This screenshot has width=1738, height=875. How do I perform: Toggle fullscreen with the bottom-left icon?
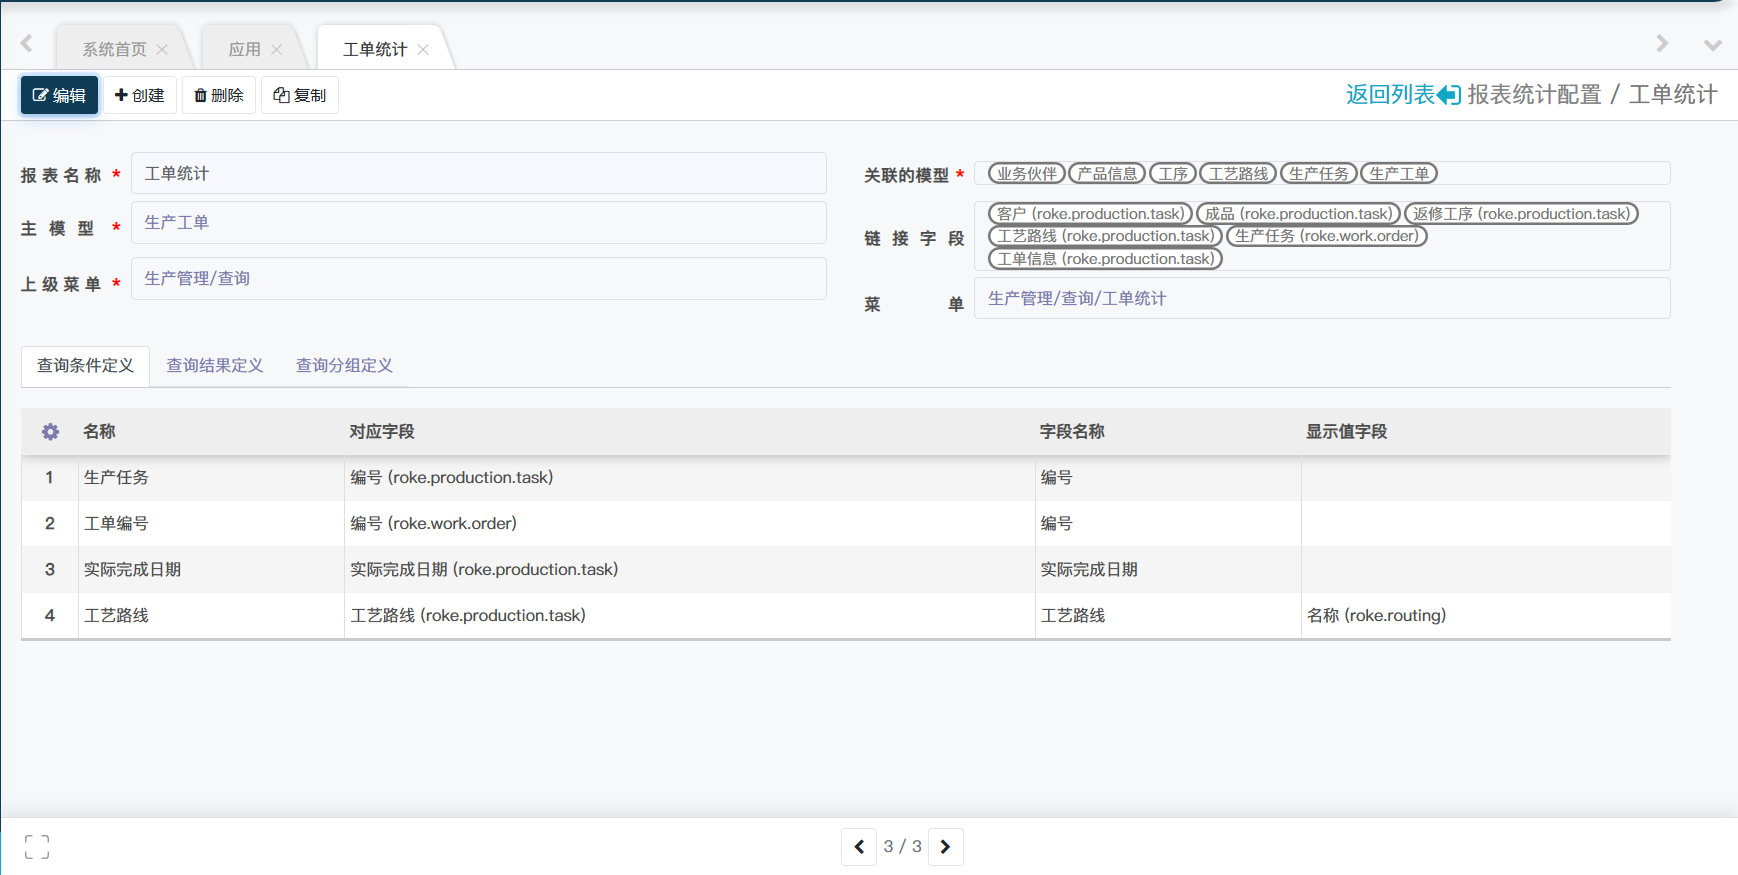(x=37, y=847)
